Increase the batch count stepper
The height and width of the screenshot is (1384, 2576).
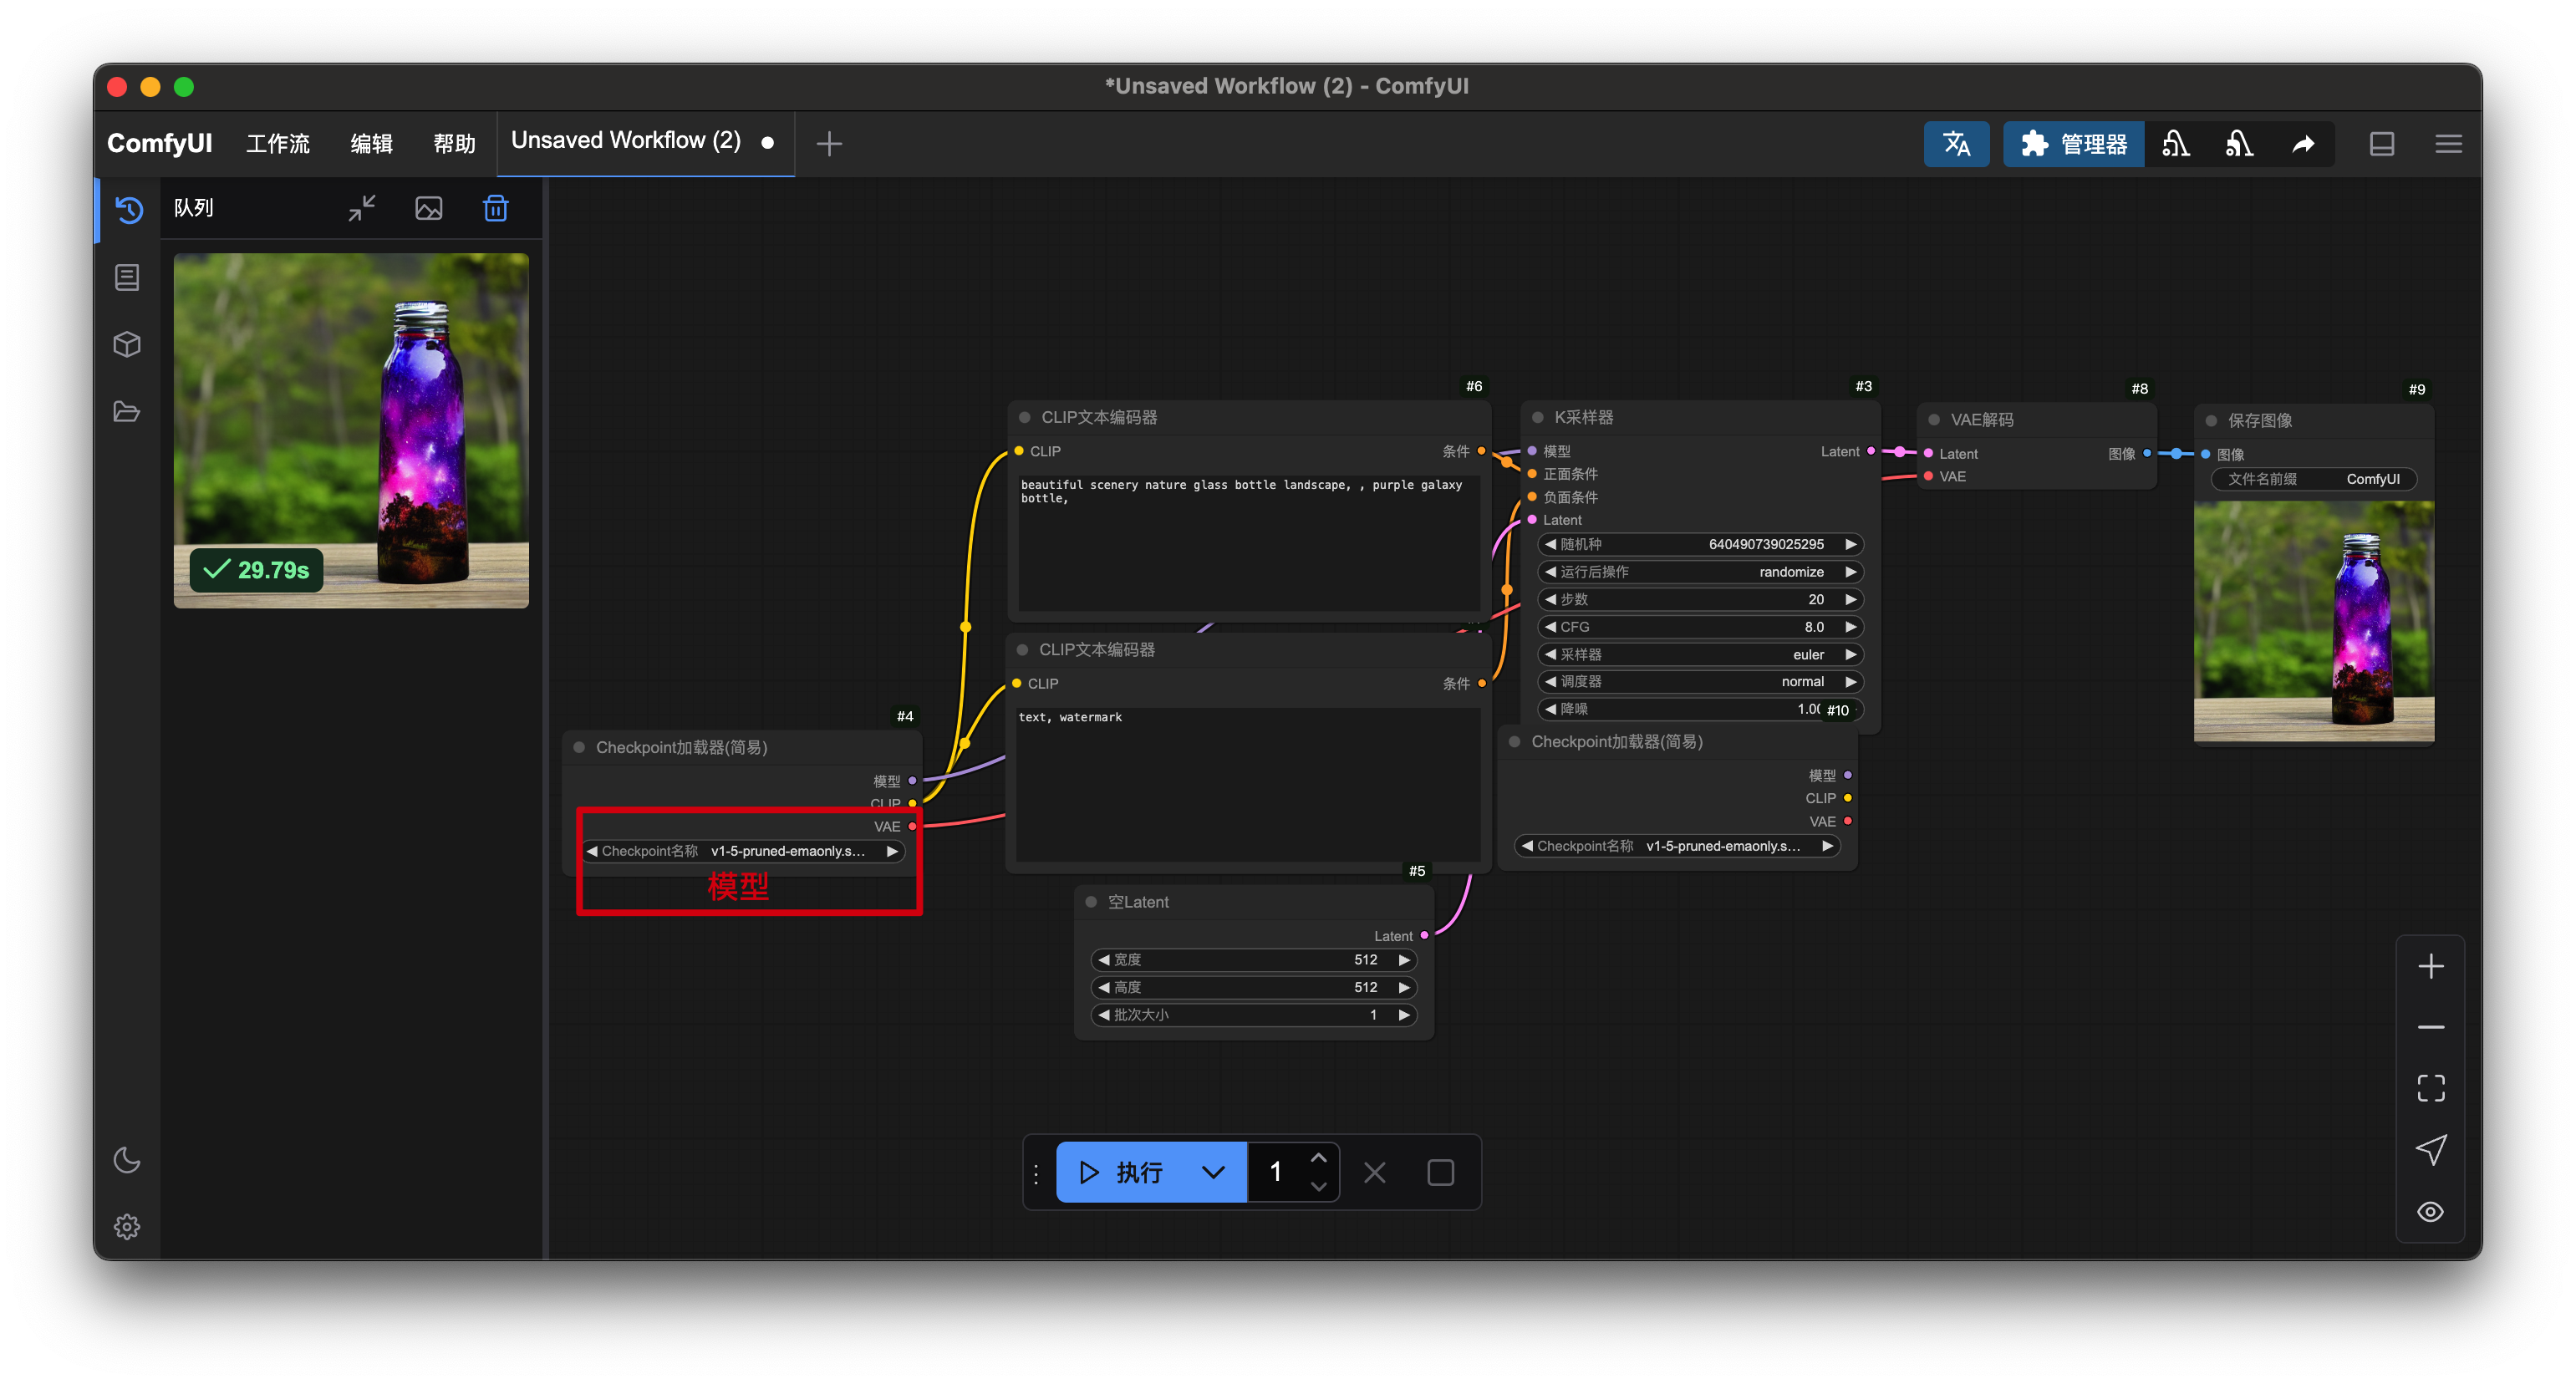coord(1318,1158)
